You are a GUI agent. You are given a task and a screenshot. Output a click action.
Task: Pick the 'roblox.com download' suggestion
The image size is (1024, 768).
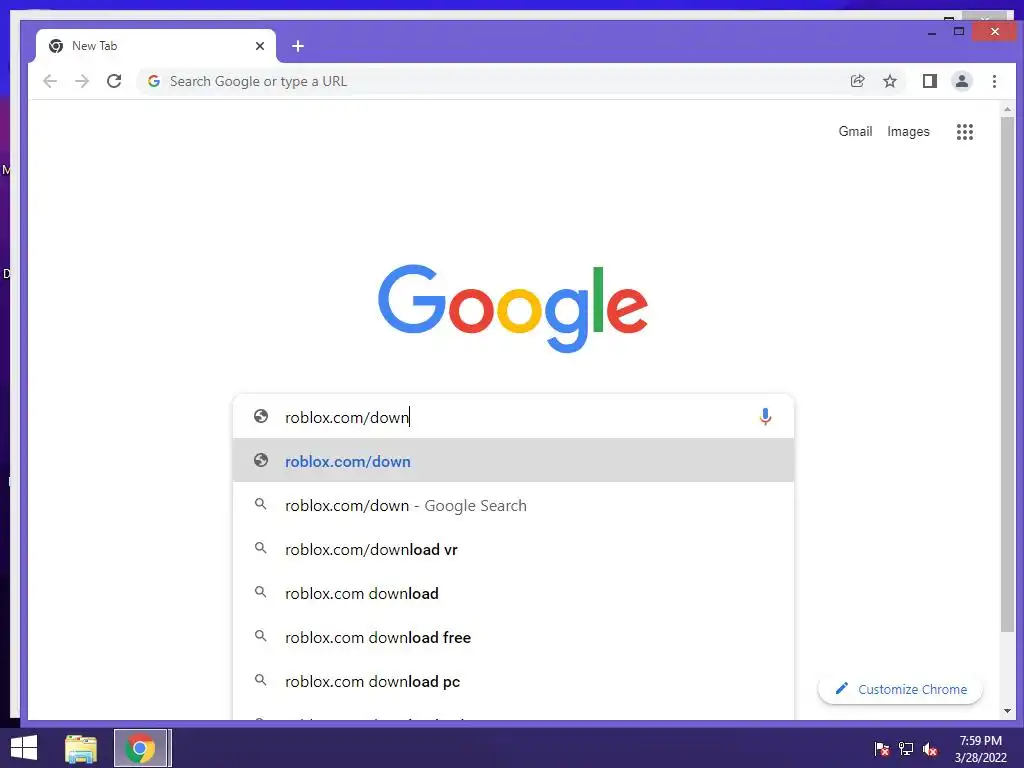[x=513, y=594]
